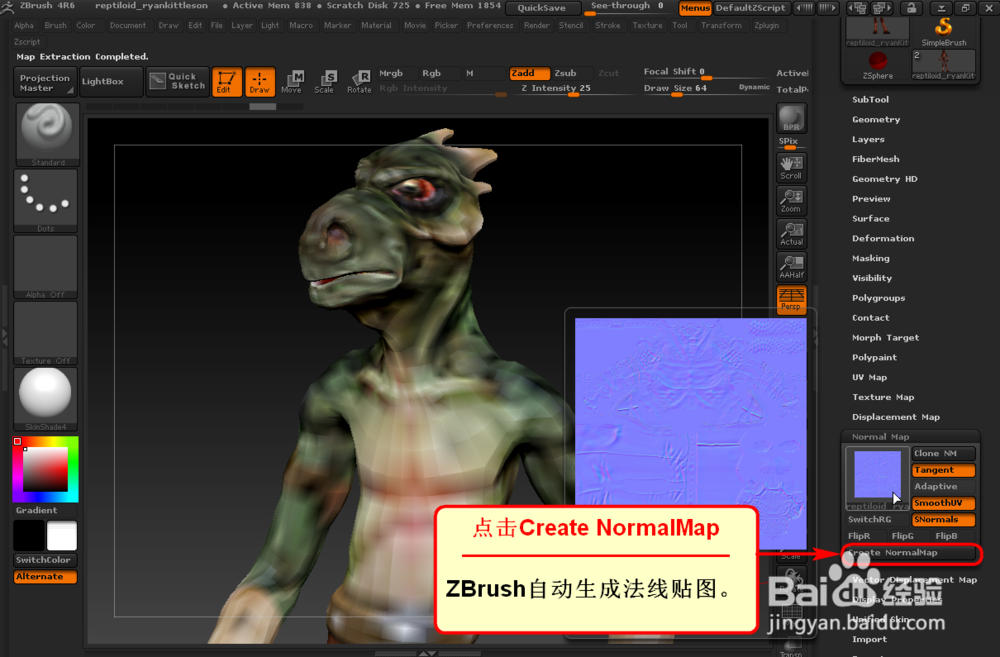Click the FlipG button

click(x=902, y=536)
